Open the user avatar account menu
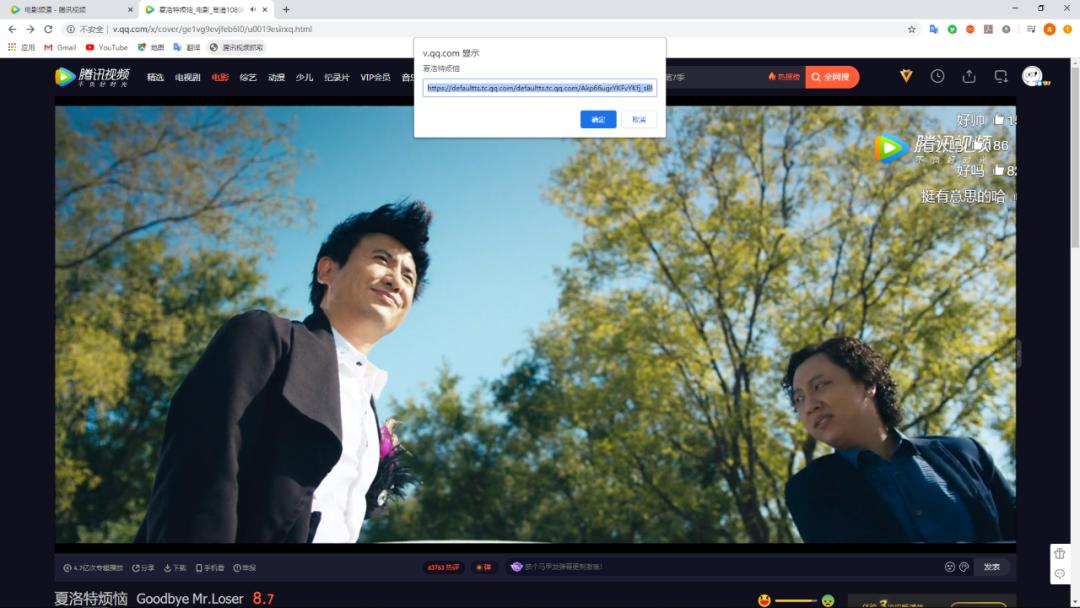 click(1035, 75)
